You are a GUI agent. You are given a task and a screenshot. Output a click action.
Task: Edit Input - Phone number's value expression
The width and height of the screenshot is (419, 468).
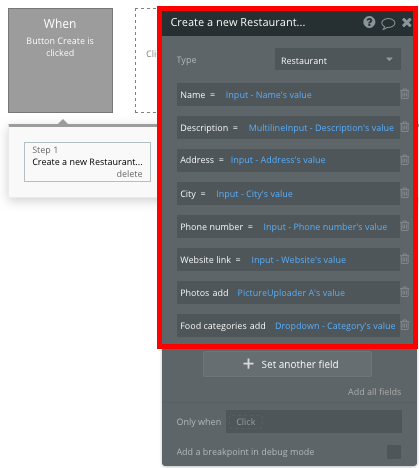tap(325, 227)
